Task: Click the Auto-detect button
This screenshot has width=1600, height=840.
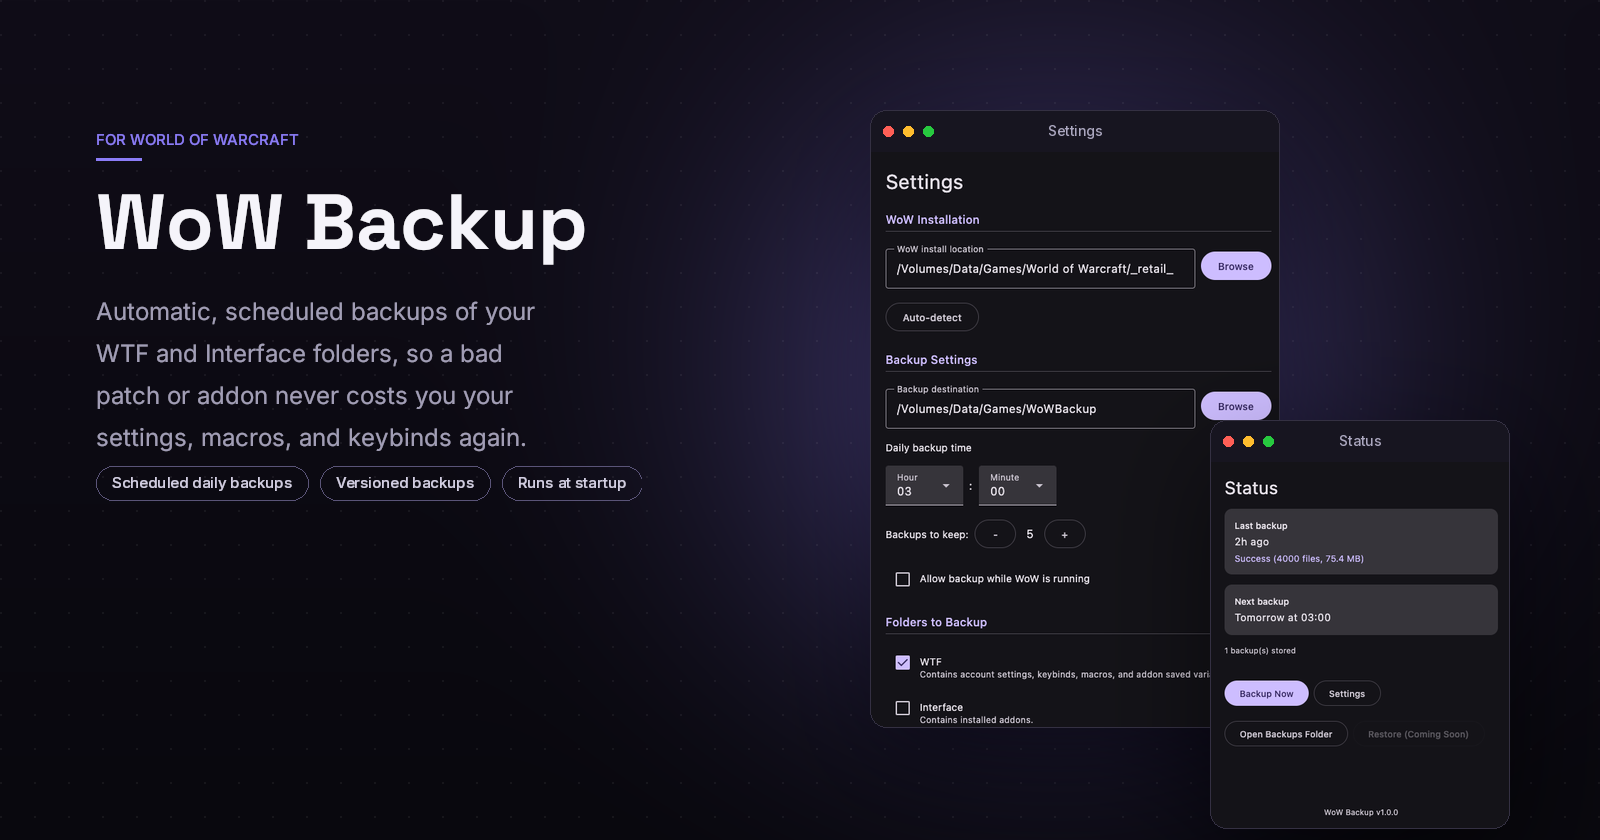Action: pyautogui.click(x=932, y=317)
